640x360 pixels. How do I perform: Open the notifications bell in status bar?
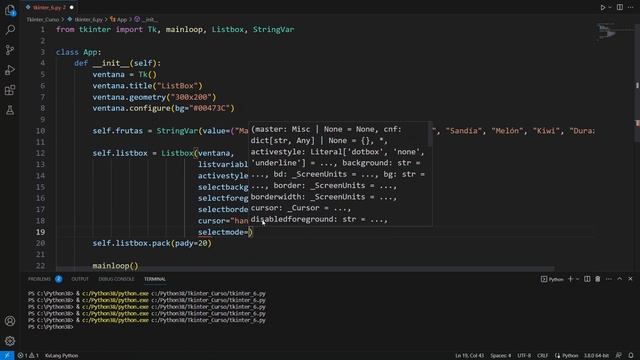631,356
